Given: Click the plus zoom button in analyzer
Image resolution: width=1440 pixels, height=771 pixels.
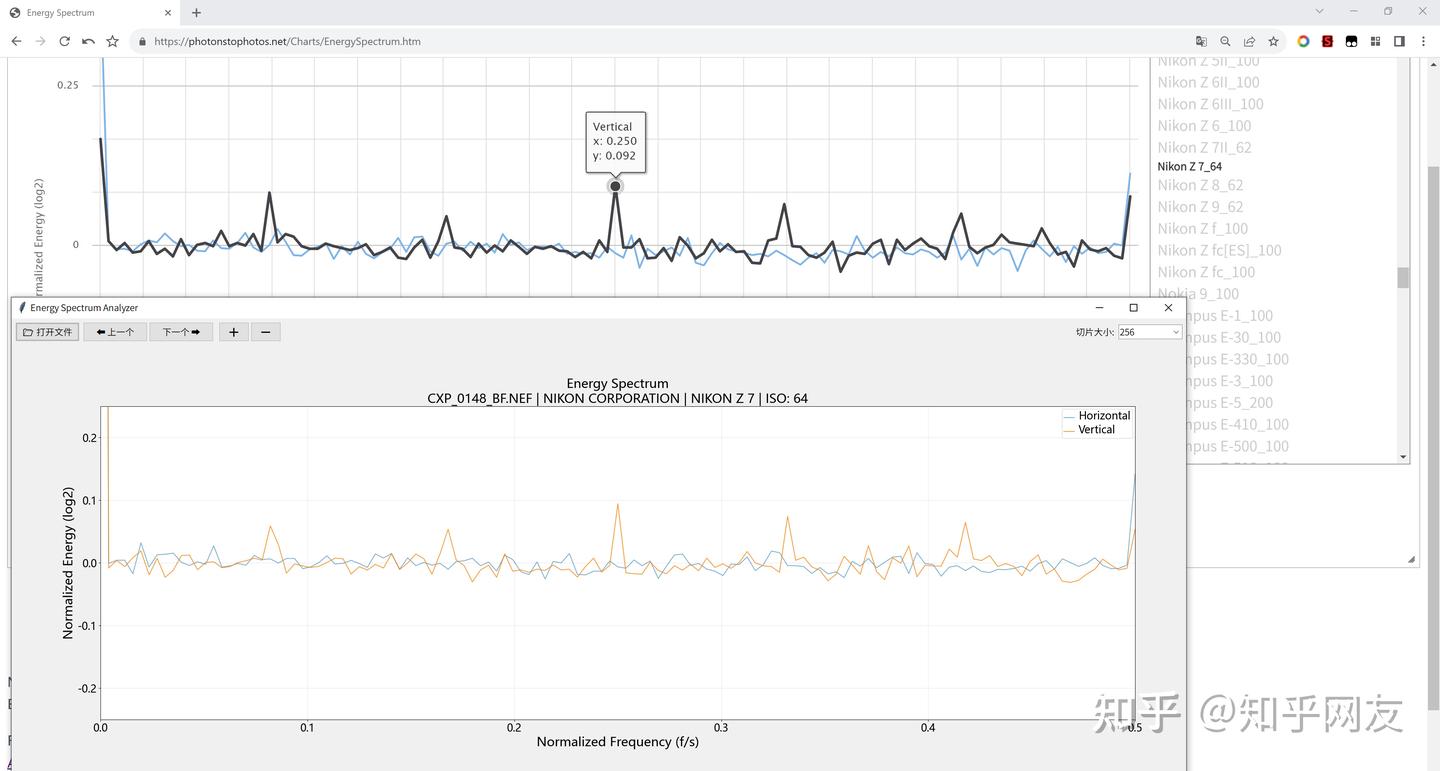Looking at the screenshot, I should [233, 332].
